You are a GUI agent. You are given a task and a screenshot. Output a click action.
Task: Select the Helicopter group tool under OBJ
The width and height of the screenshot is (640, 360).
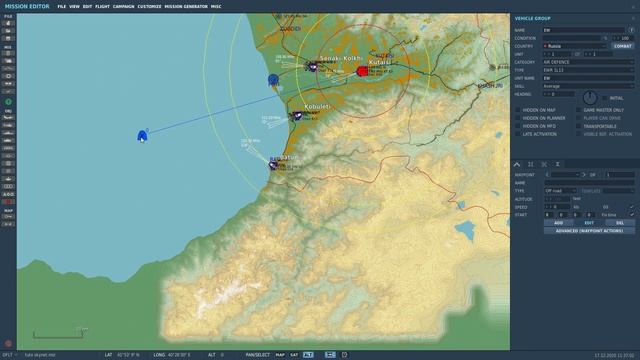(8, 125)
